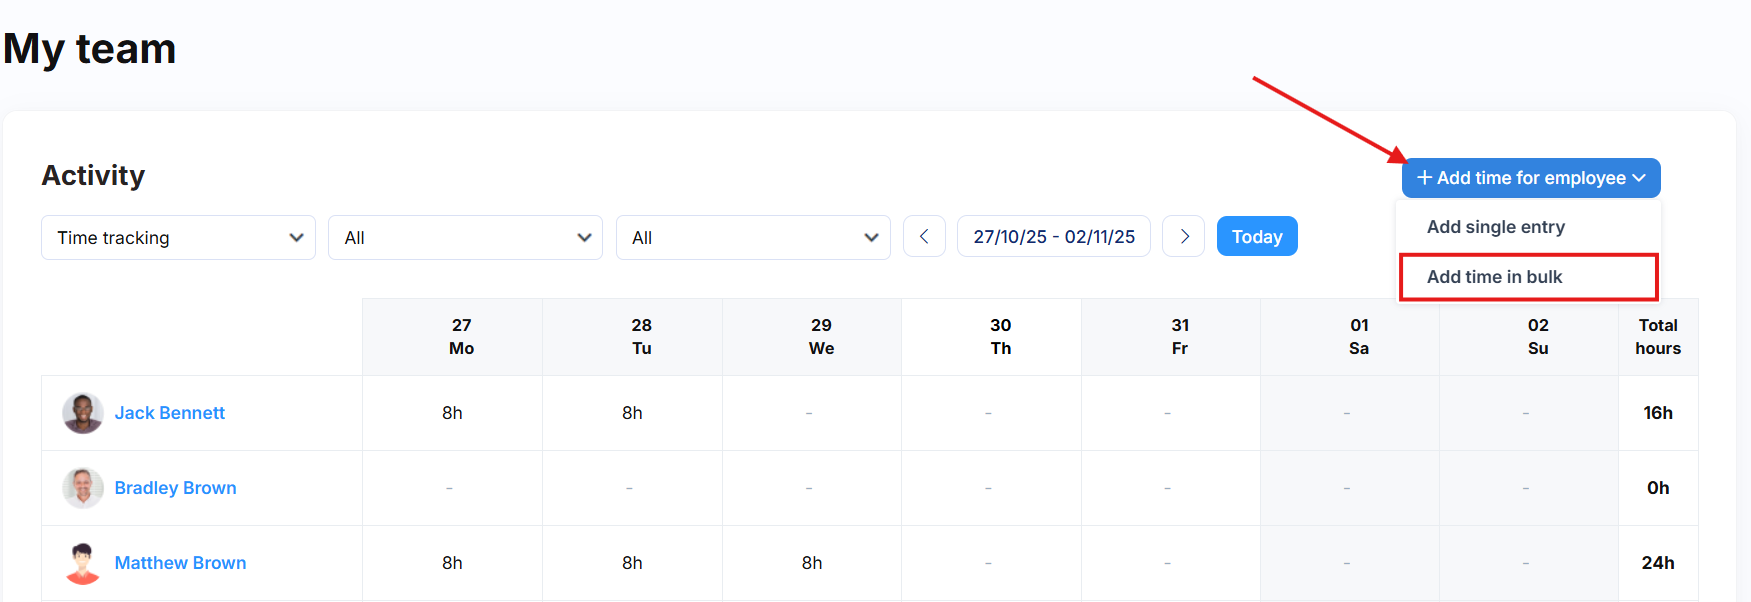Click Matthew Brown's Wednesday 8h cell

[812, 563]
